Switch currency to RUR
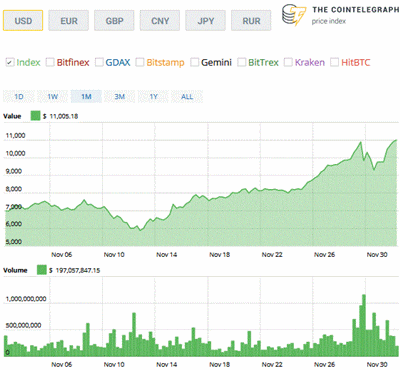This screenshot has width=400, height=370. point(251,21)
